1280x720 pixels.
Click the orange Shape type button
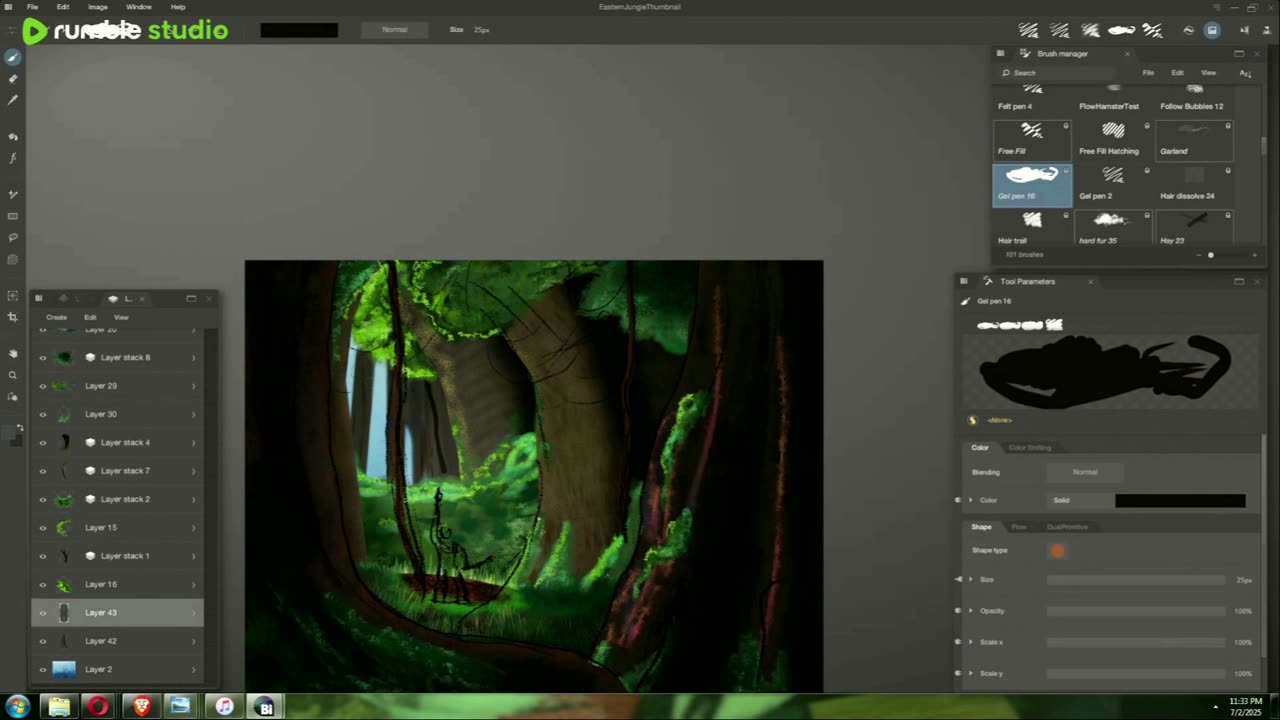point(1058,550)
